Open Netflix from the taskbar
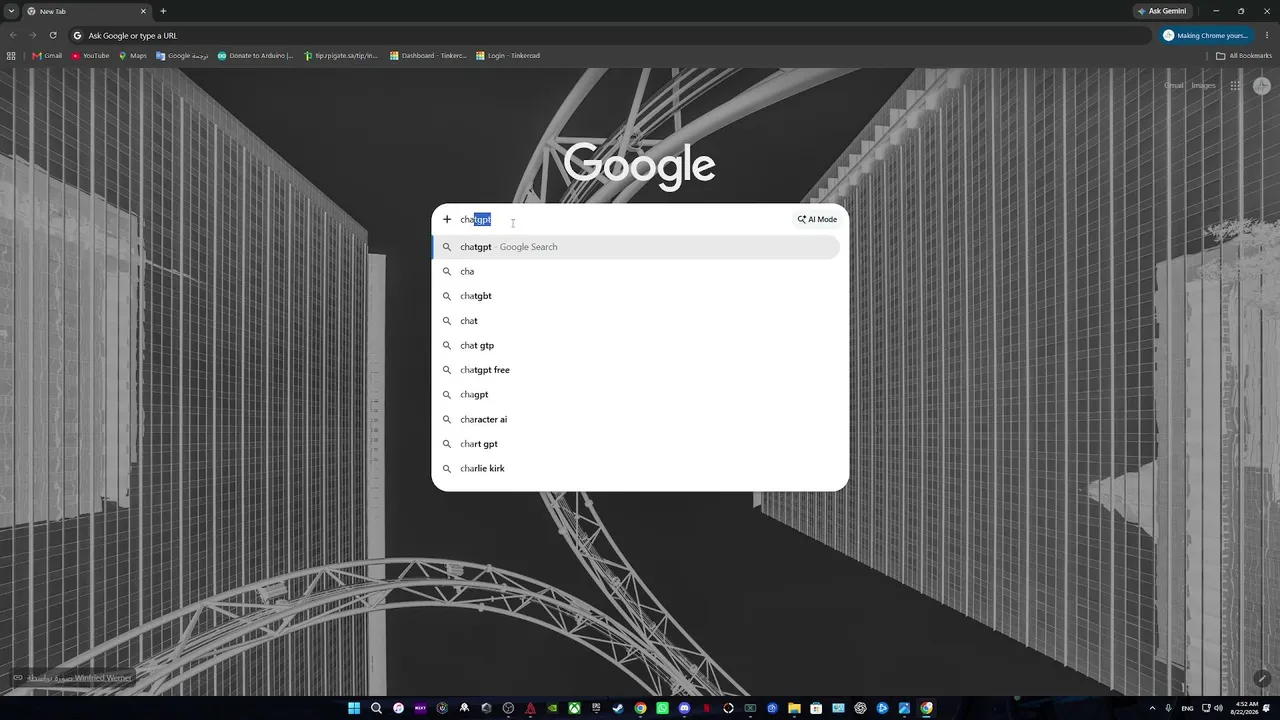This screenshot has width=1280, height=720. (706, 708)
